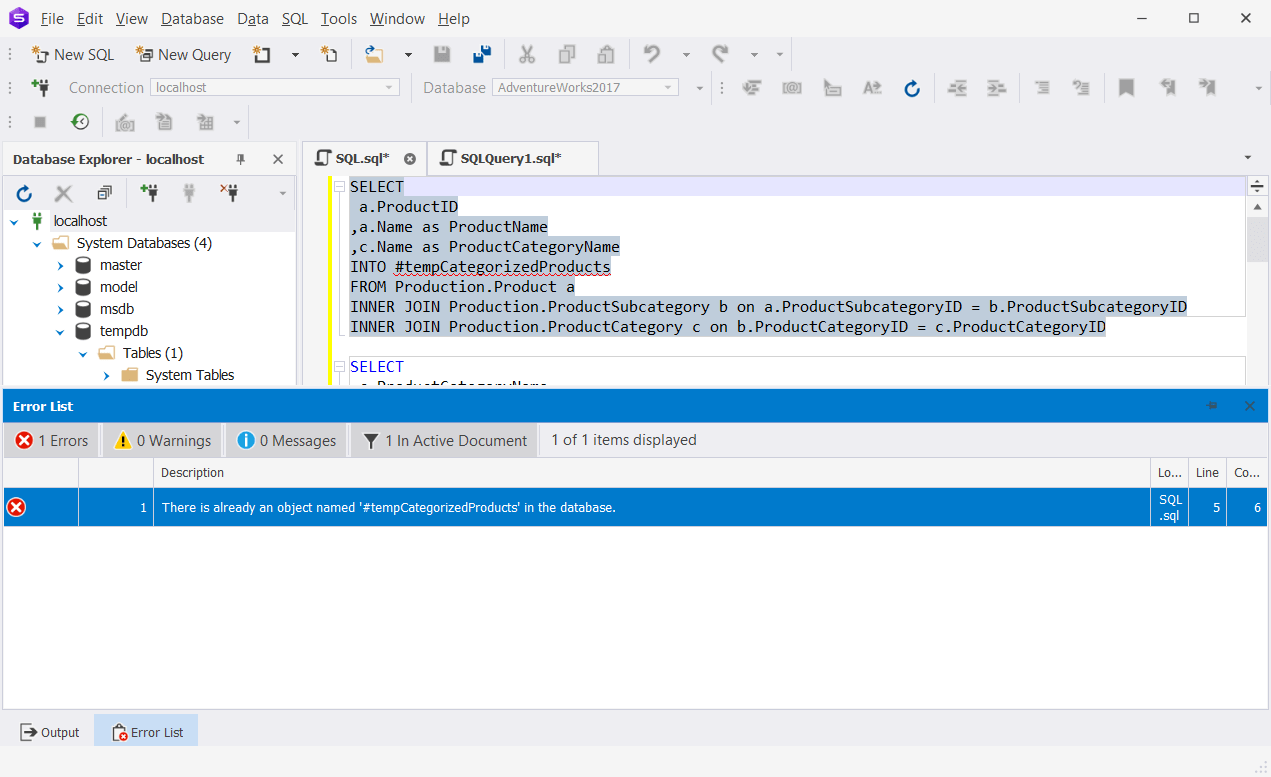
Task: Click the New SQL button
Action: coord(72,54)
